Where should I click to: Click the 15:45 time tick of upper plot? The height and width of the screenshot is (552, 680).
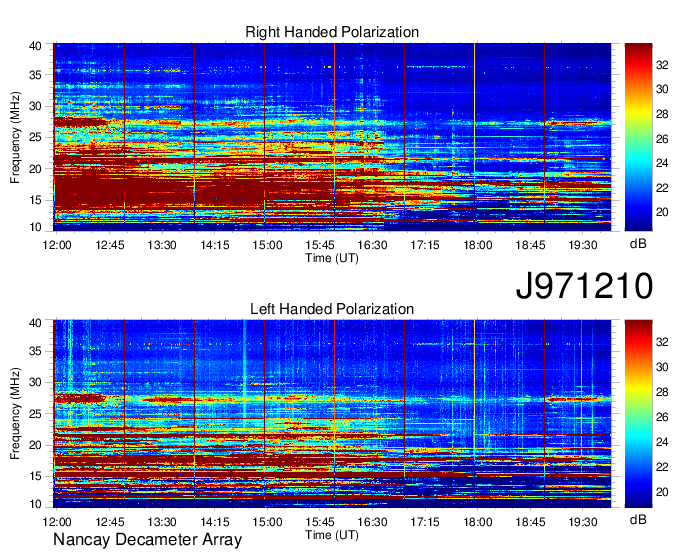pyautogui.click(x=320, y=245)
